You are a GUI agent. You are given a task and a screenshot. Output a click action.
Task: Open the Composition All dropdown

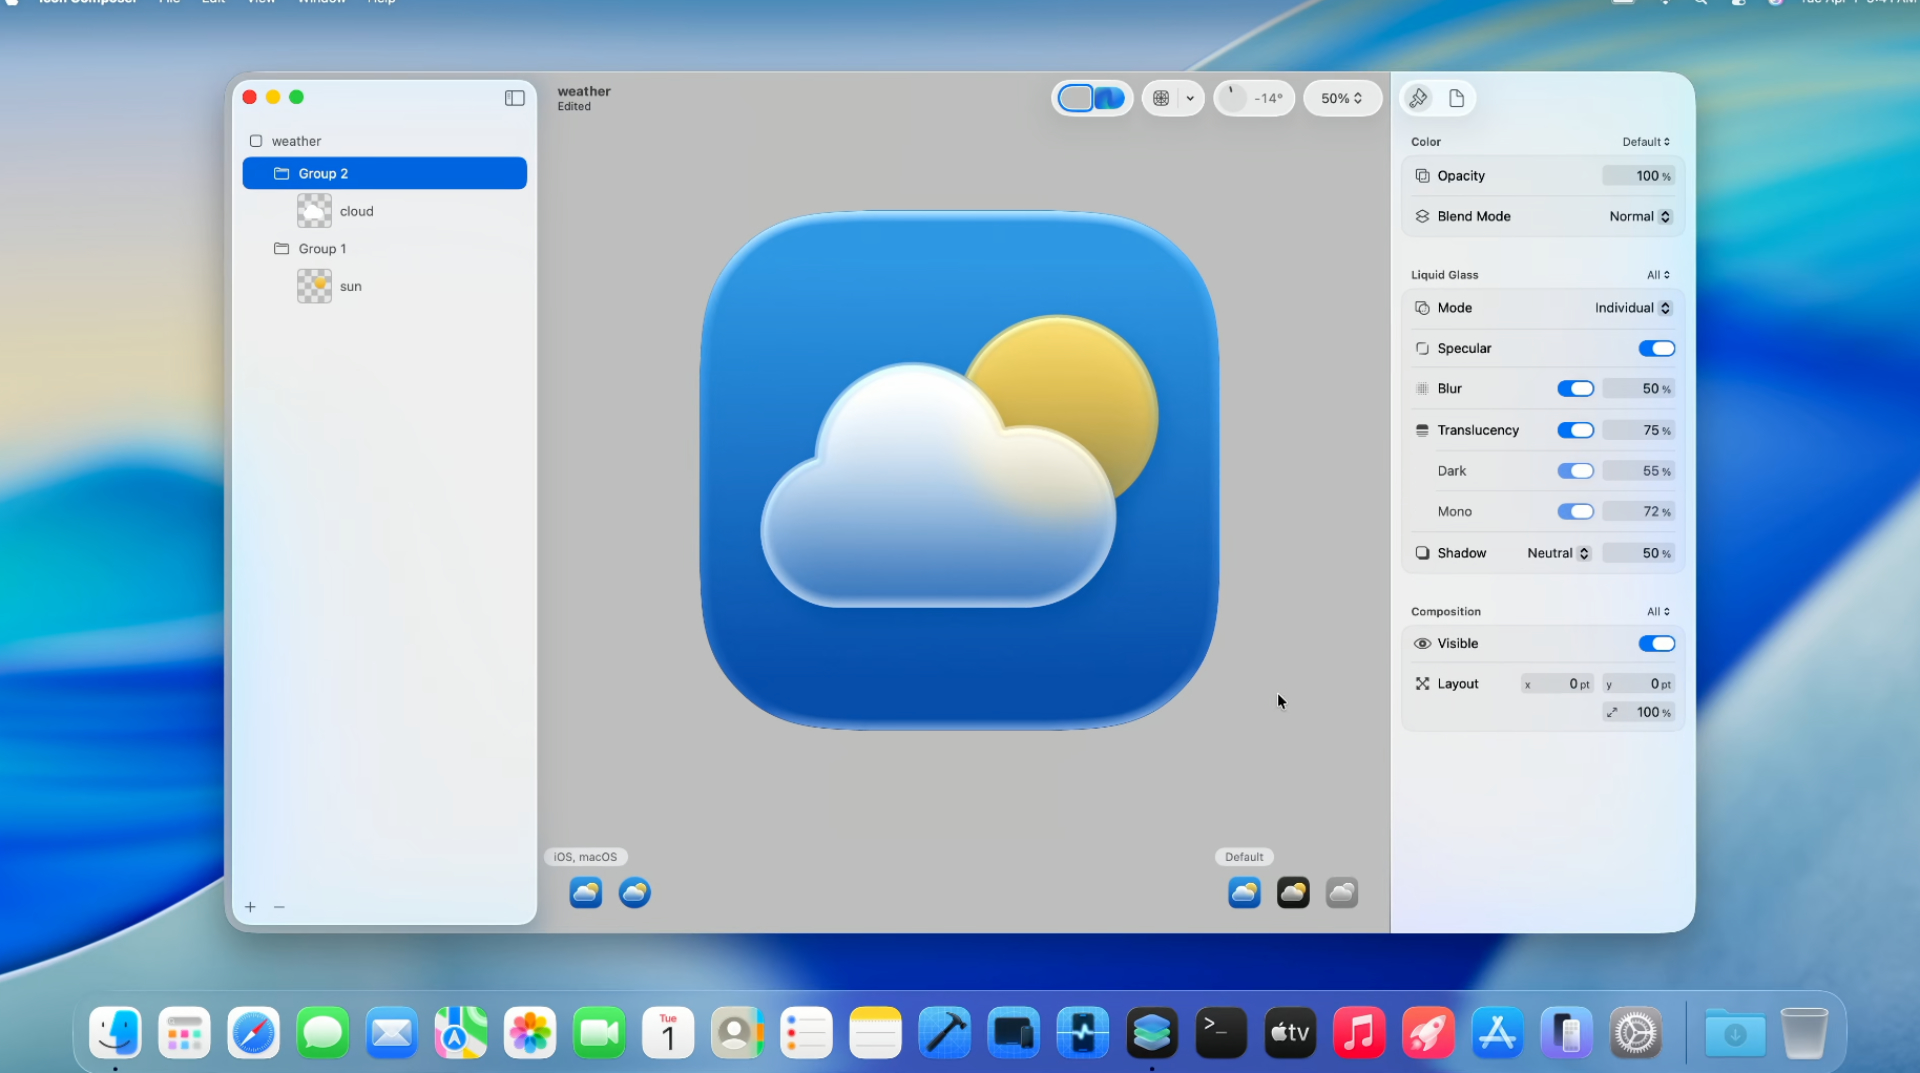(x=1658, y=612)
